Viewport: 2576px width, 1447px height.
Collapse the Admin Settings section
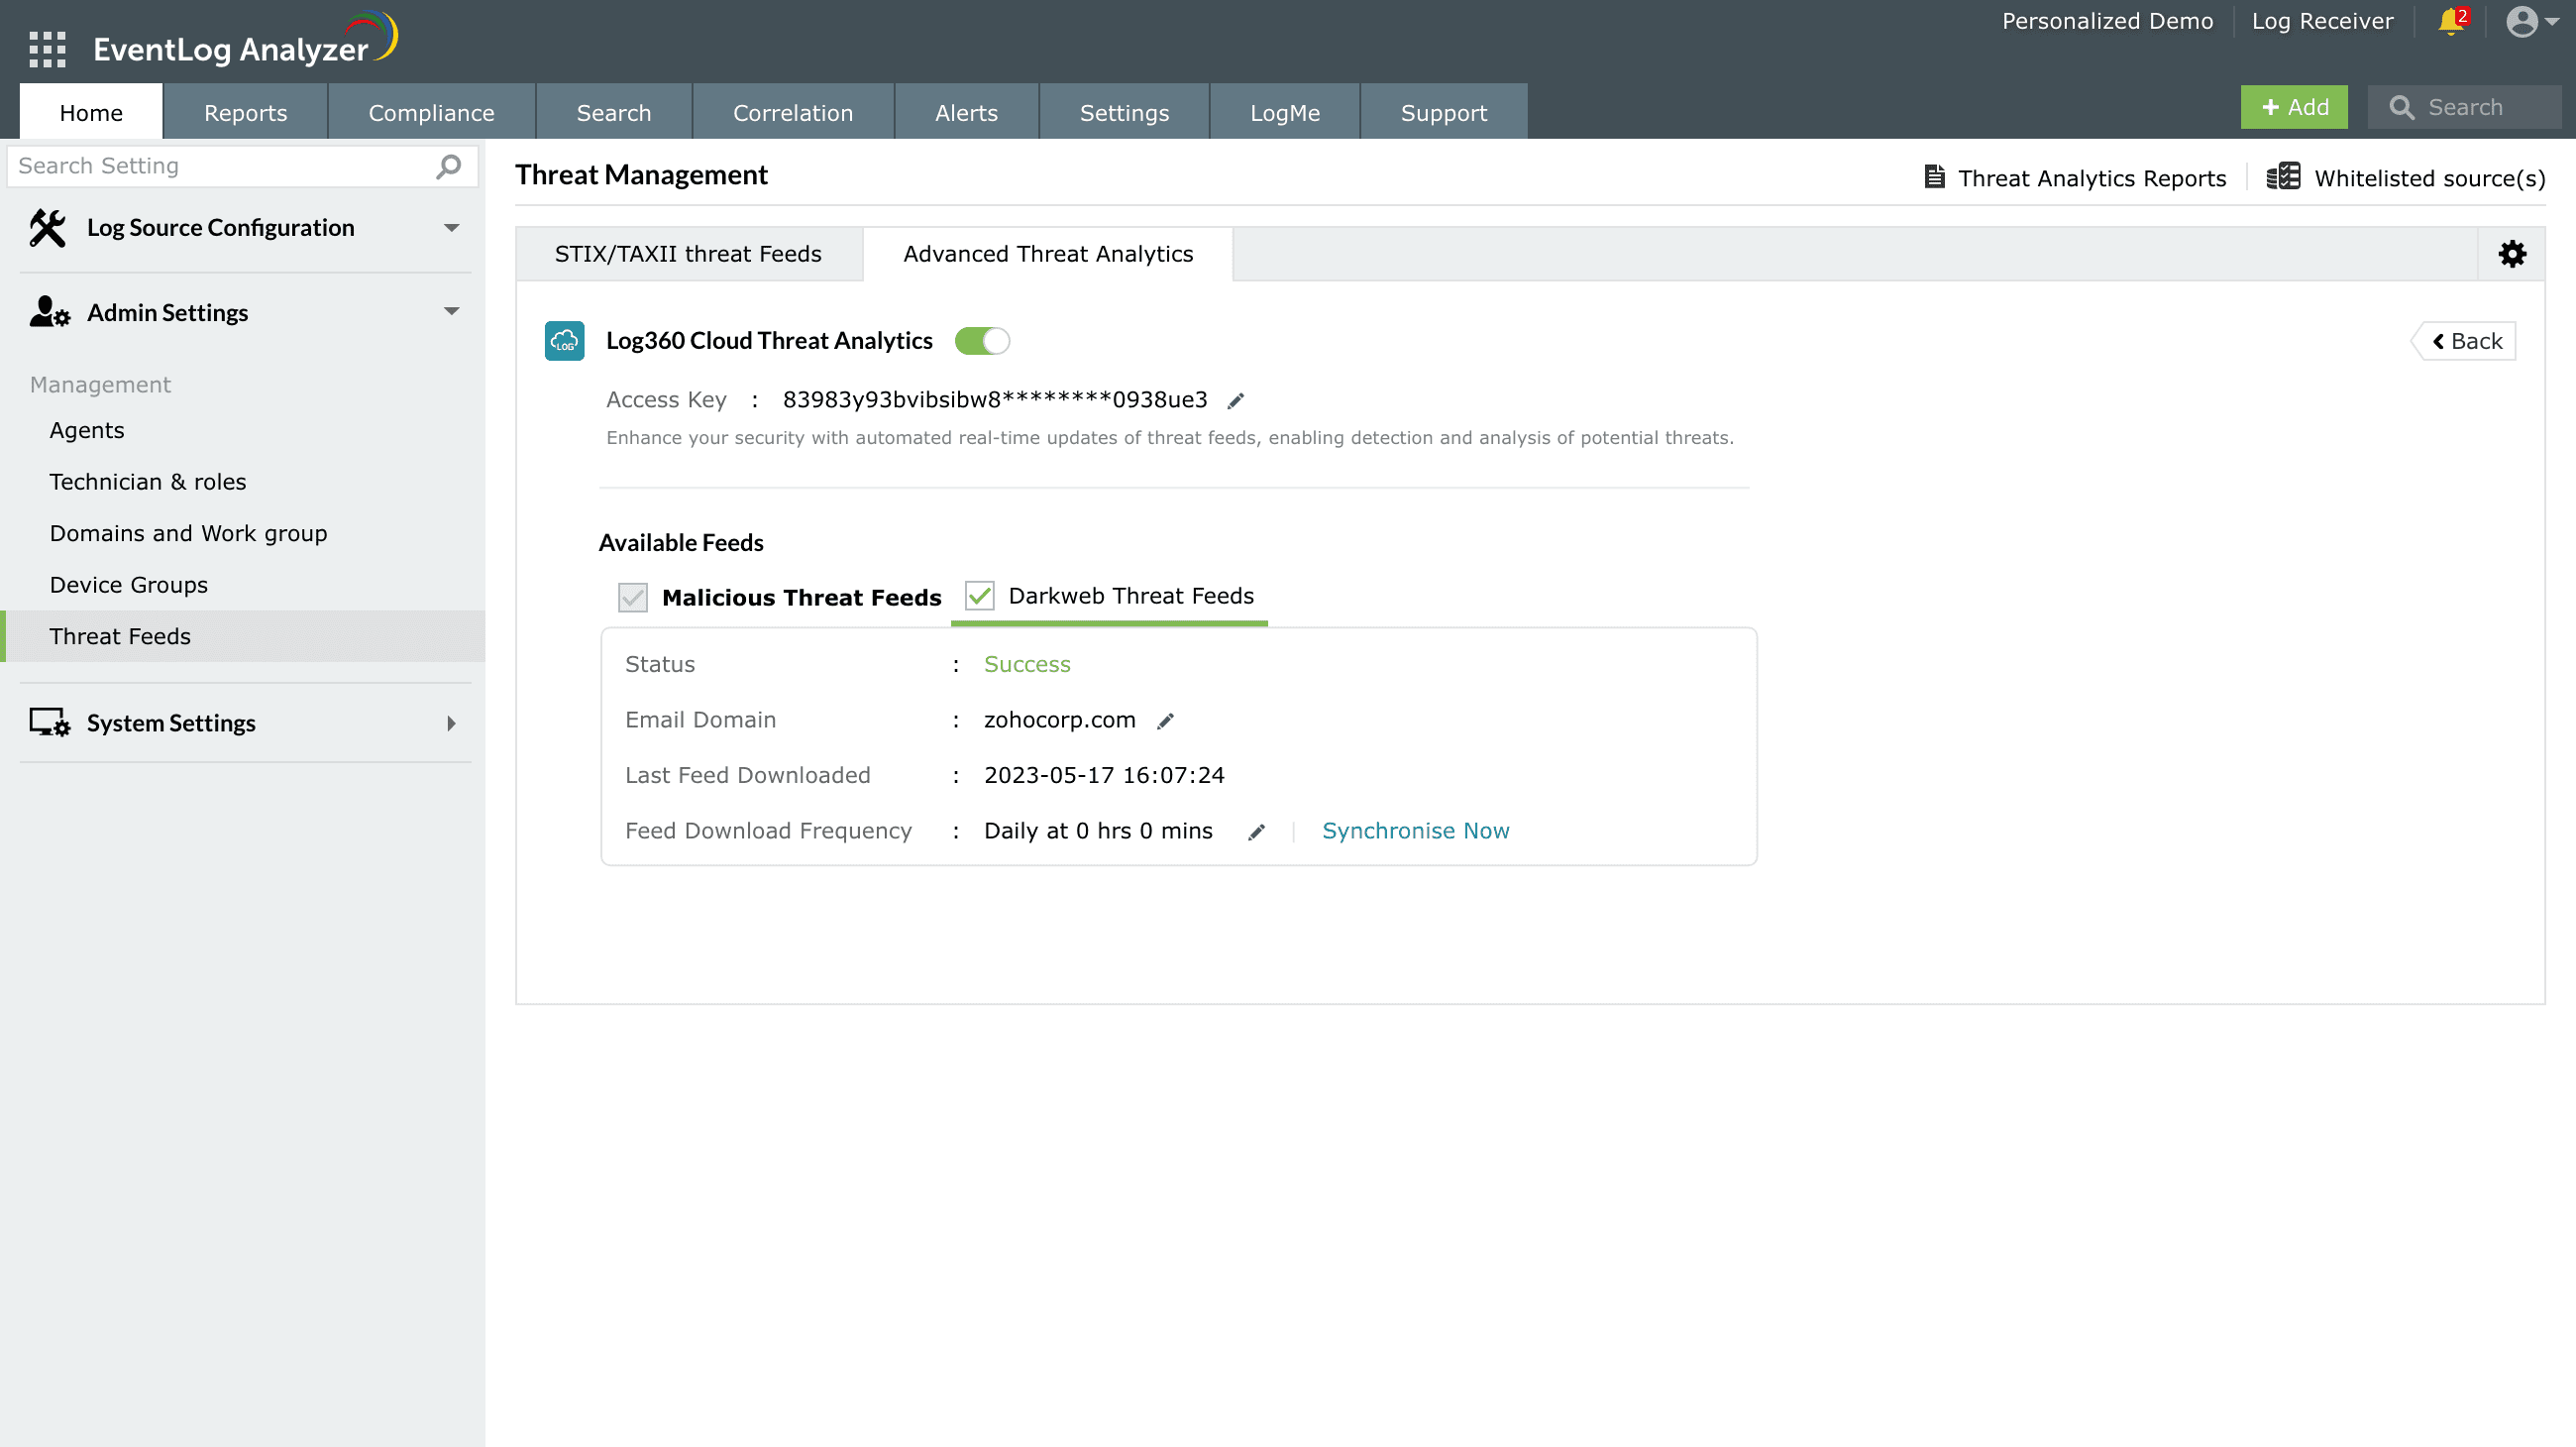451,312
